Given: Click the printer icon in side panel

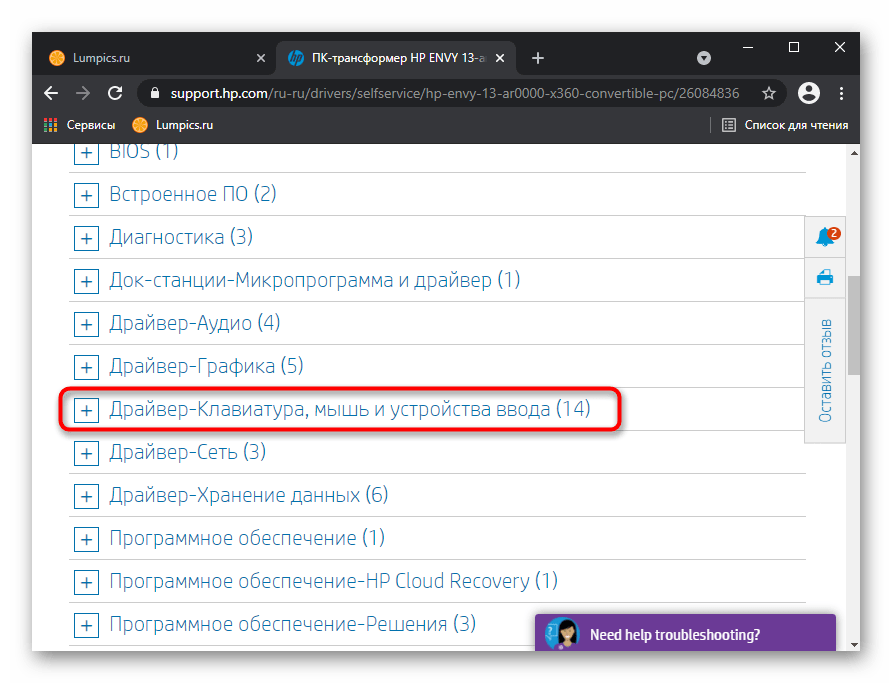Looking at the screenshot, I should pyautogui.click(x=825, y=278).
